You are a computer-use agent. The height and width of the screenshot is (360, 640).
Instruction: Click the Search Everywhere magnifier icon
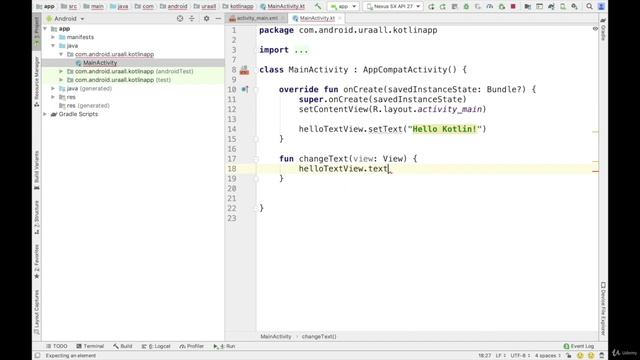[x=589, y=7]
